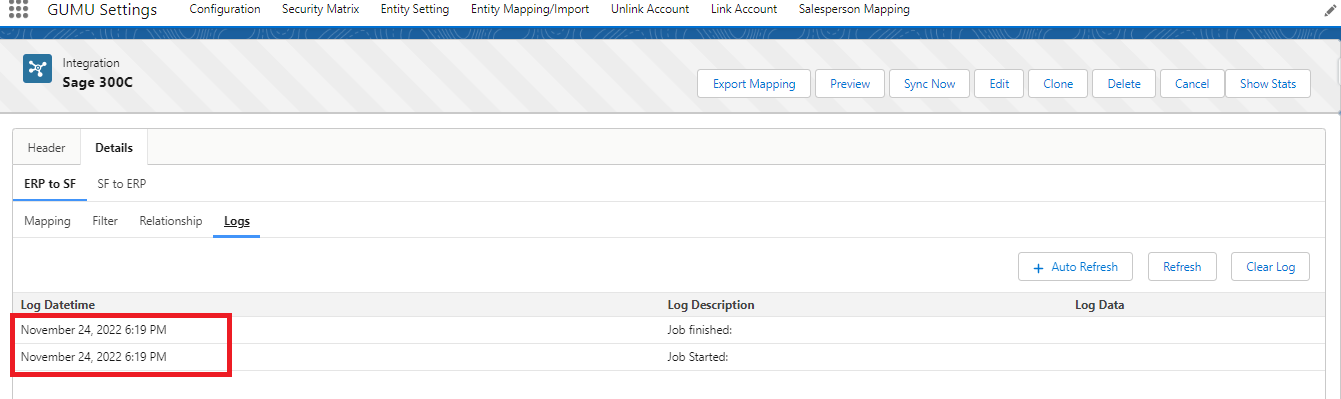
Task: Select the Details tab
Action: pos(114,147)
